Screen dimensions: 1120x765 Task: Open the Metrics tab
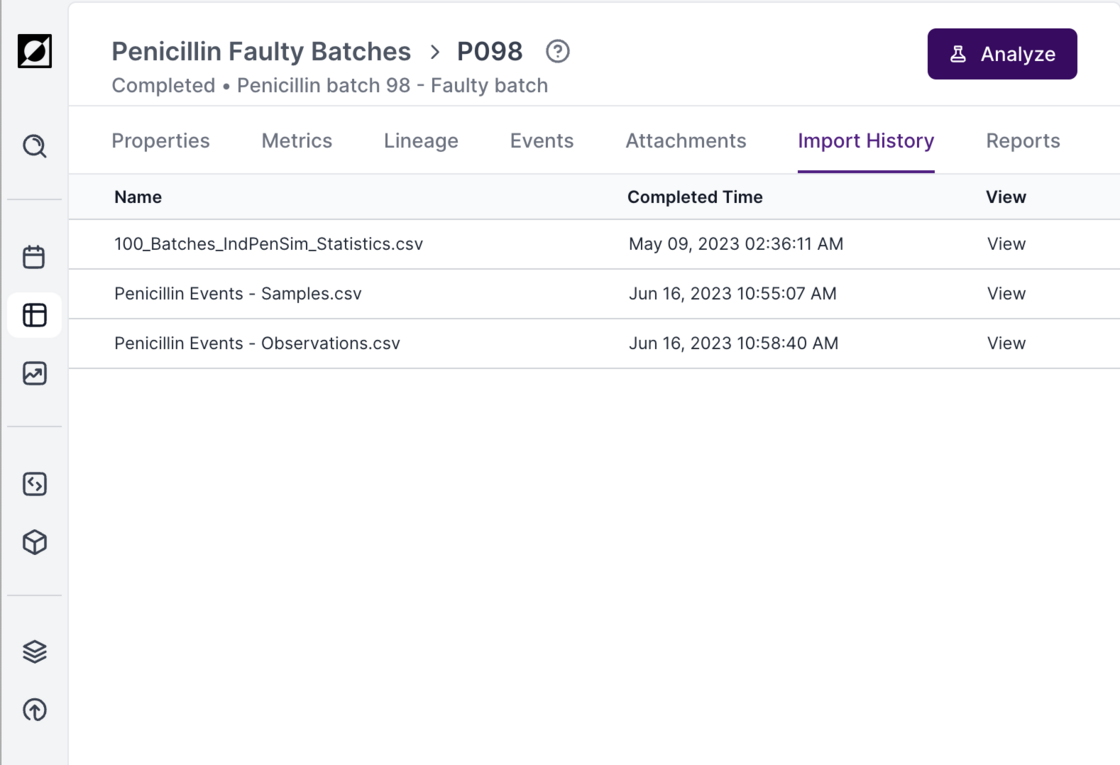297,141
